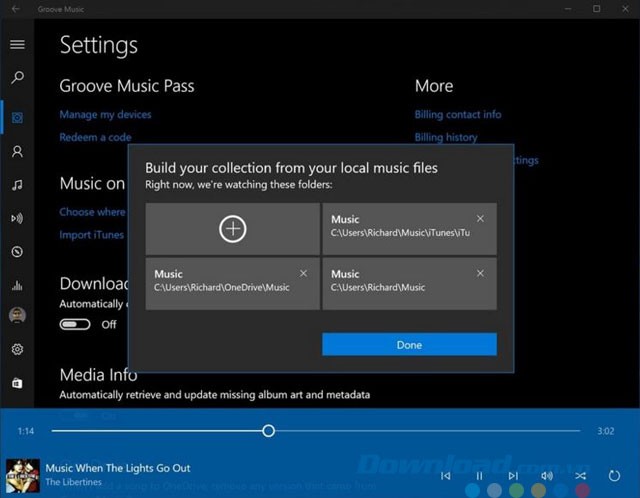Open the Billing contact info link
The height and width of the screenshot is (498, 640).
(458, 115)
